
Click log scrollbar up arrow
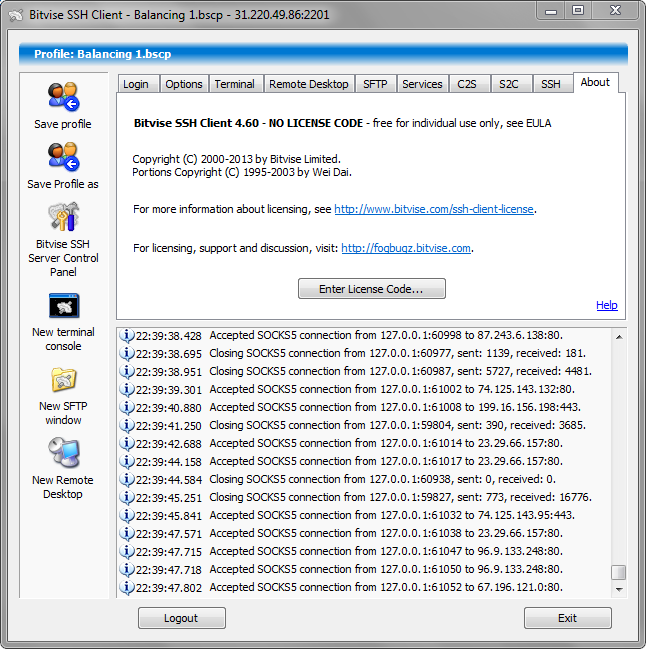click(619, 337)
